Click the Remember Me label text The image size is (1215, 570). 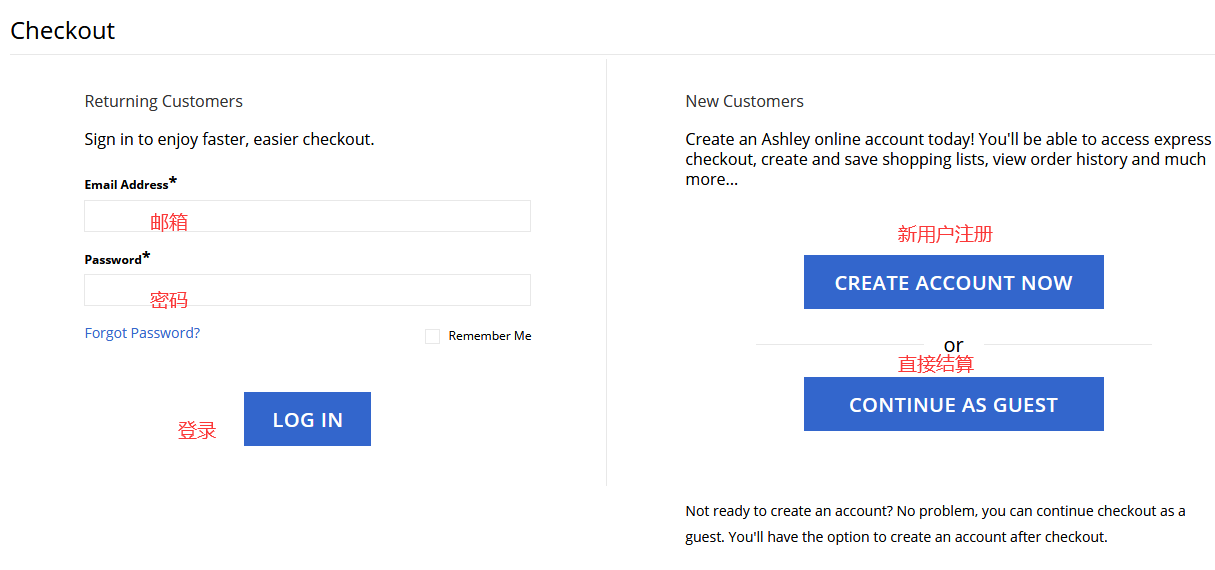489,336
